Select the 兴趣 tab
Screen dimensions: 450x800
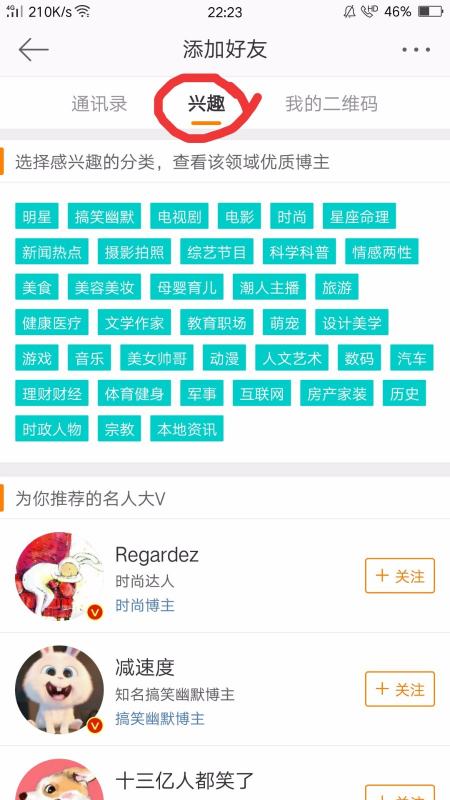[x=206, y=104]
